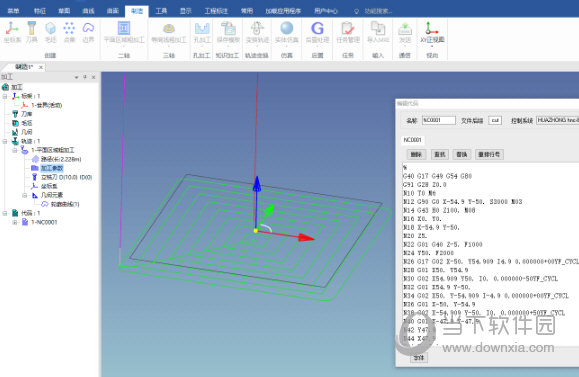Screen dimensions: 579x377
Task: Click the 名称 NC0001 name input field
Action: [439, 120]
